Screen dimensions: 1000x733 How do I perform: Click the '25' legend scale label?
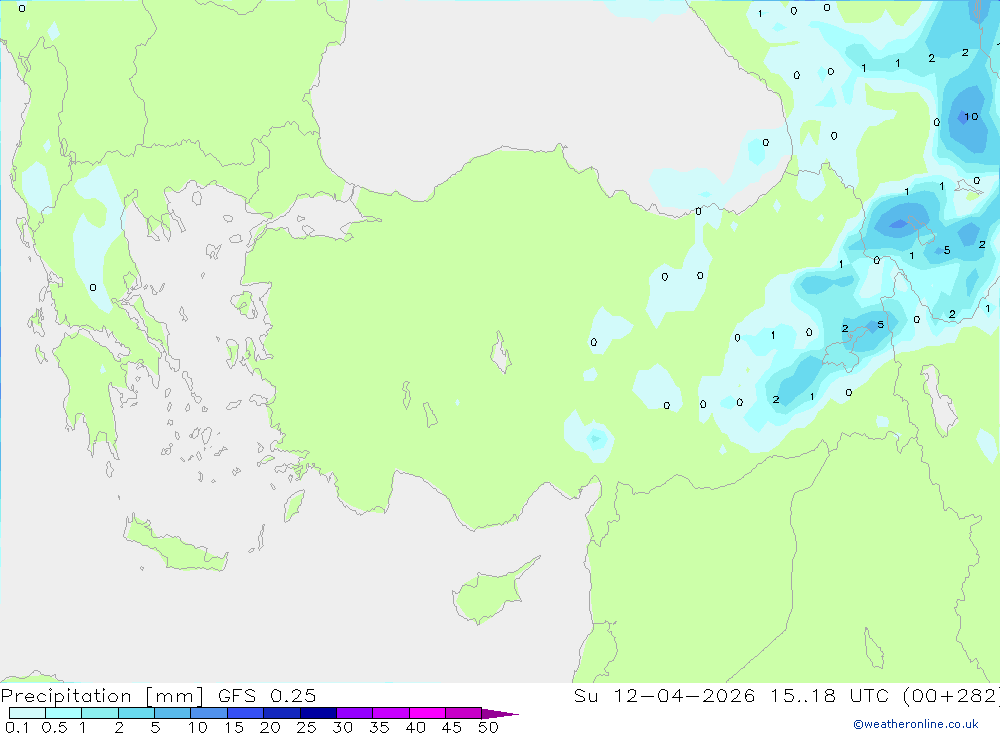[x=306, y=727]
